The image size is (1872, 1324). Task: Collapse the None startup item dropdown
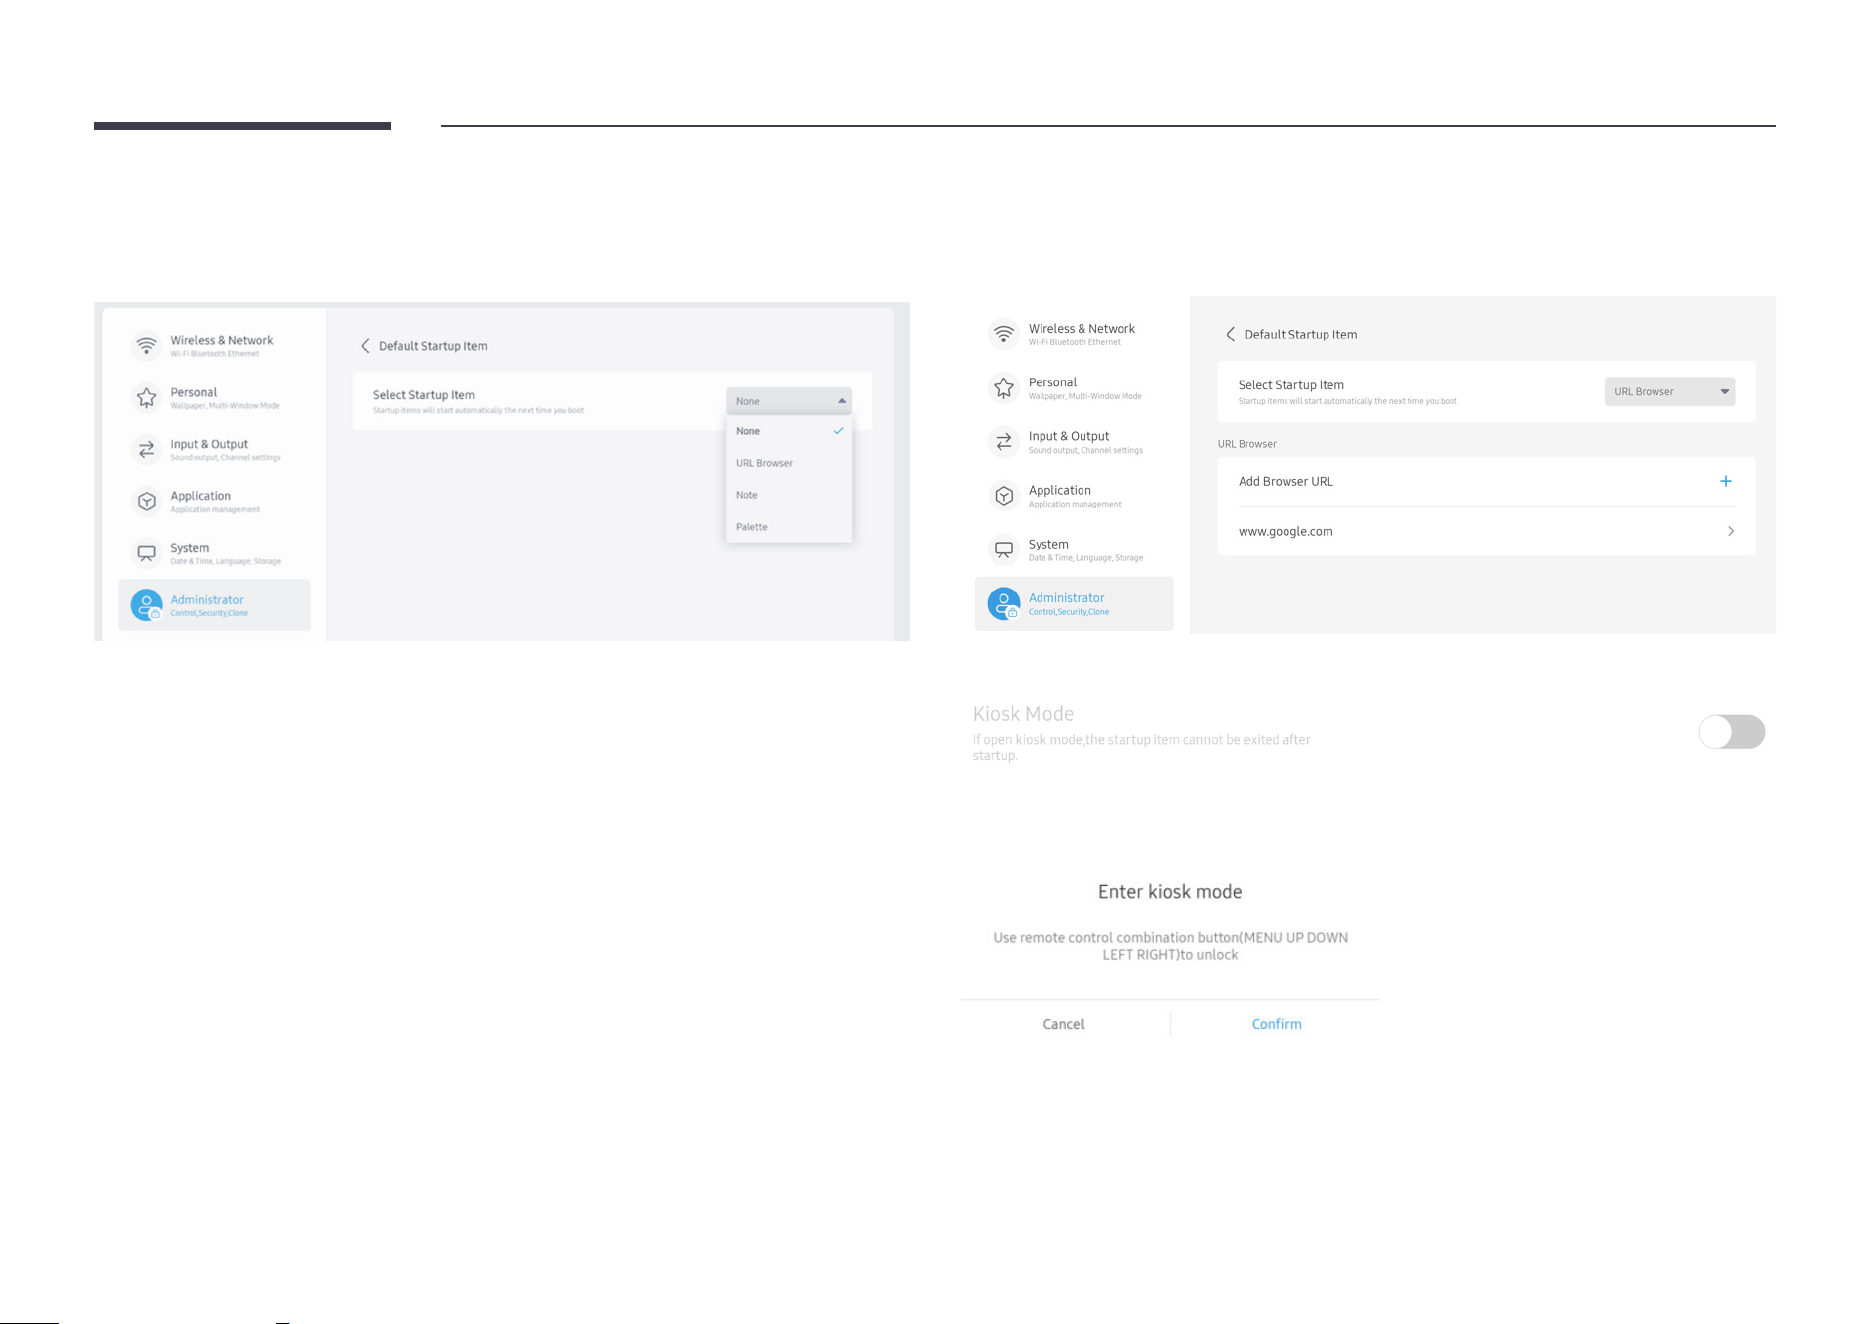[789, 401]
